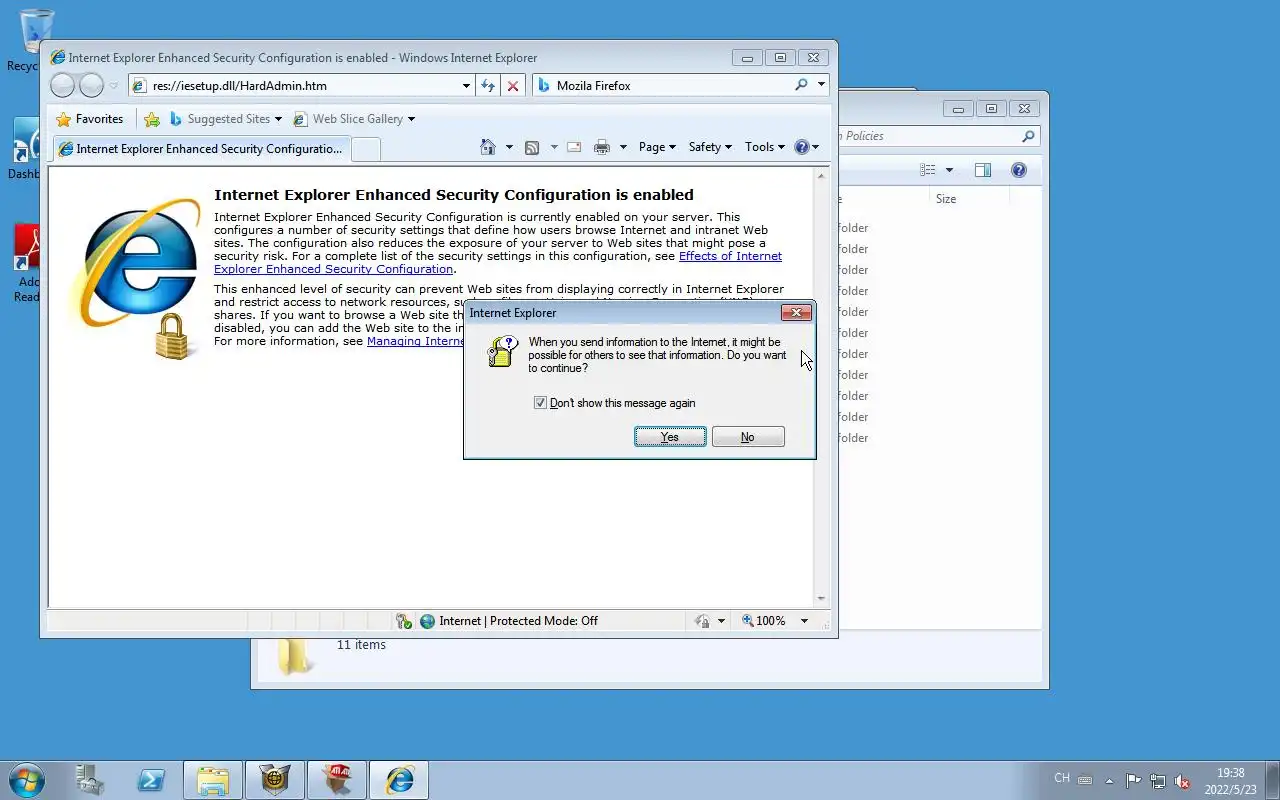Click the Help icon in Explorer window
1280x800 pixels.
pyautogui.click(x=1019, y=170)
